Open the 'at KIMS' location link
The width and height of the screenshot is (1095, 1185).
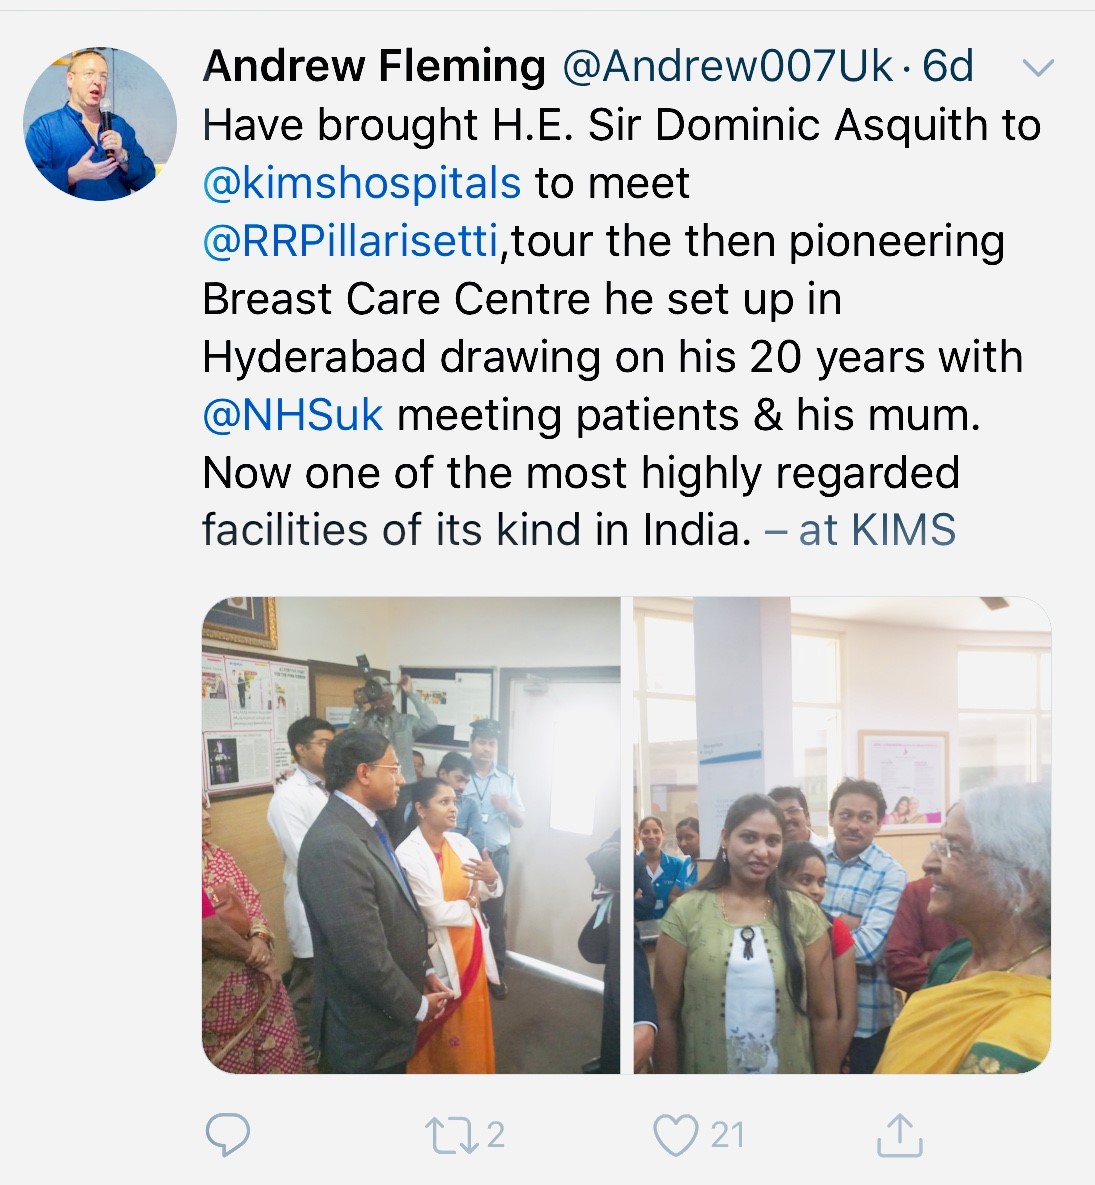coord(860,529)
